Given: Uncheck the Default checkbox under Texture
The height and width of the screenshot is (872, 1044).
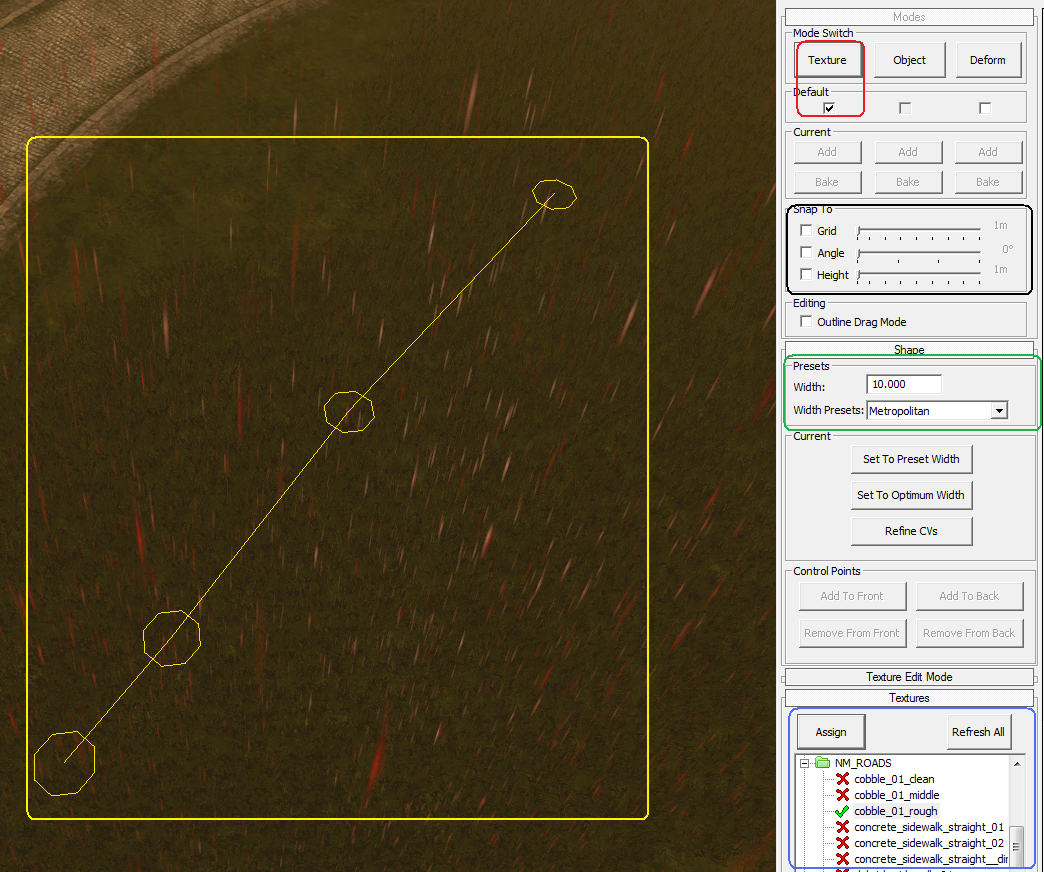Looking at the screenshot, I should (828, 107).
